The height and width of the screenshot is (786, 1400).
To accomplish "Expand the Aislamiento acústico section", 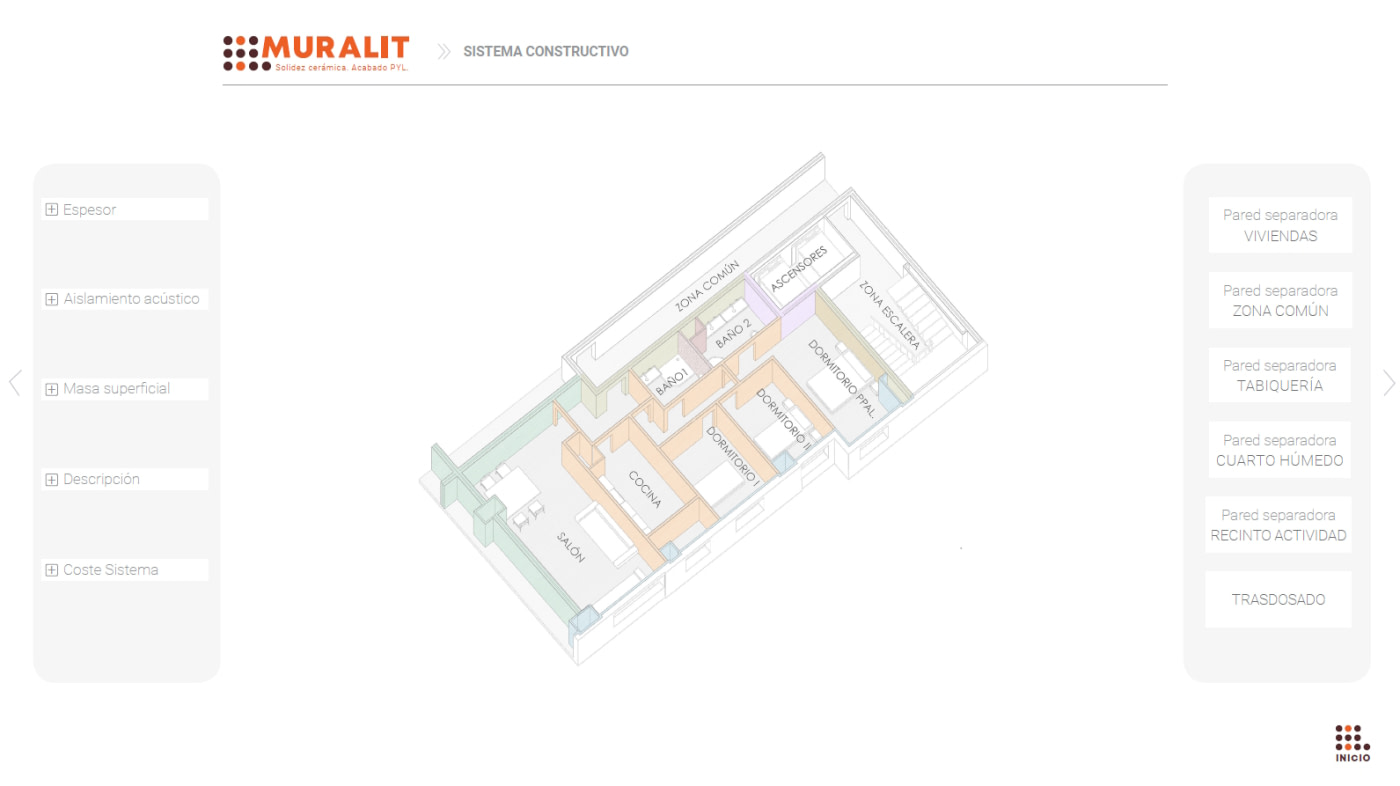I will tap(131, 299).
